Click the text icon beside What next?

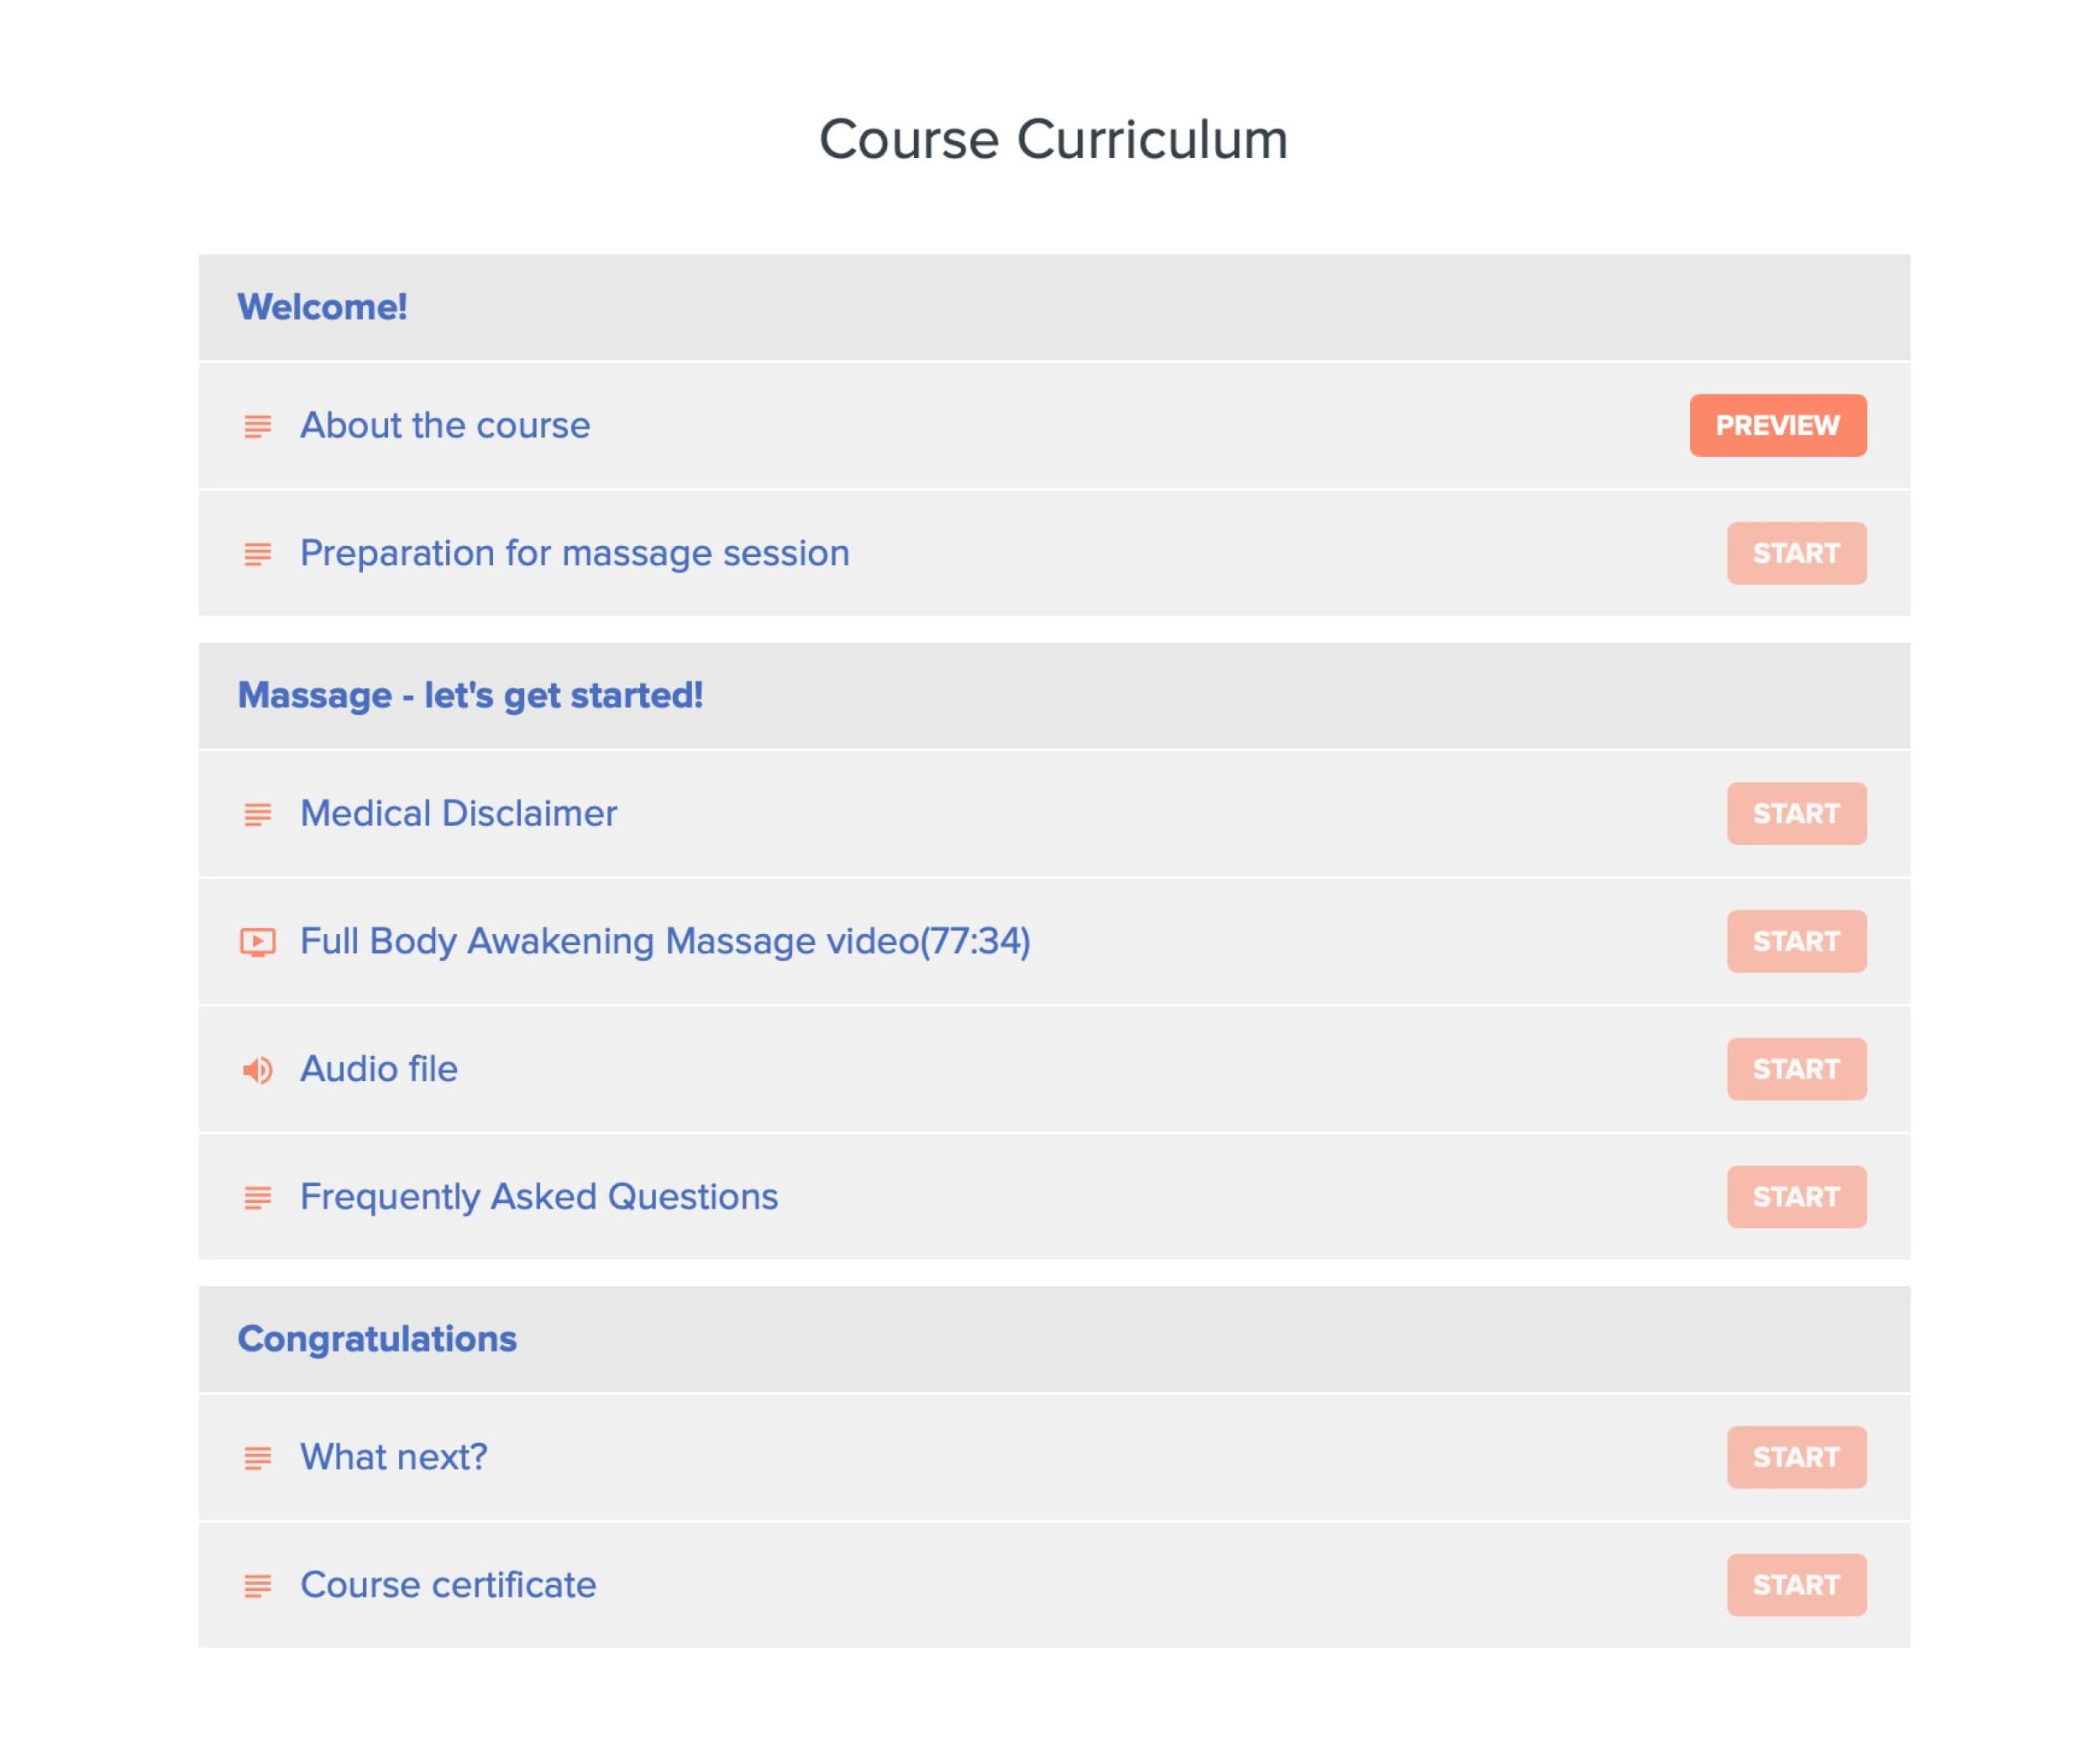click(257, 1458)
